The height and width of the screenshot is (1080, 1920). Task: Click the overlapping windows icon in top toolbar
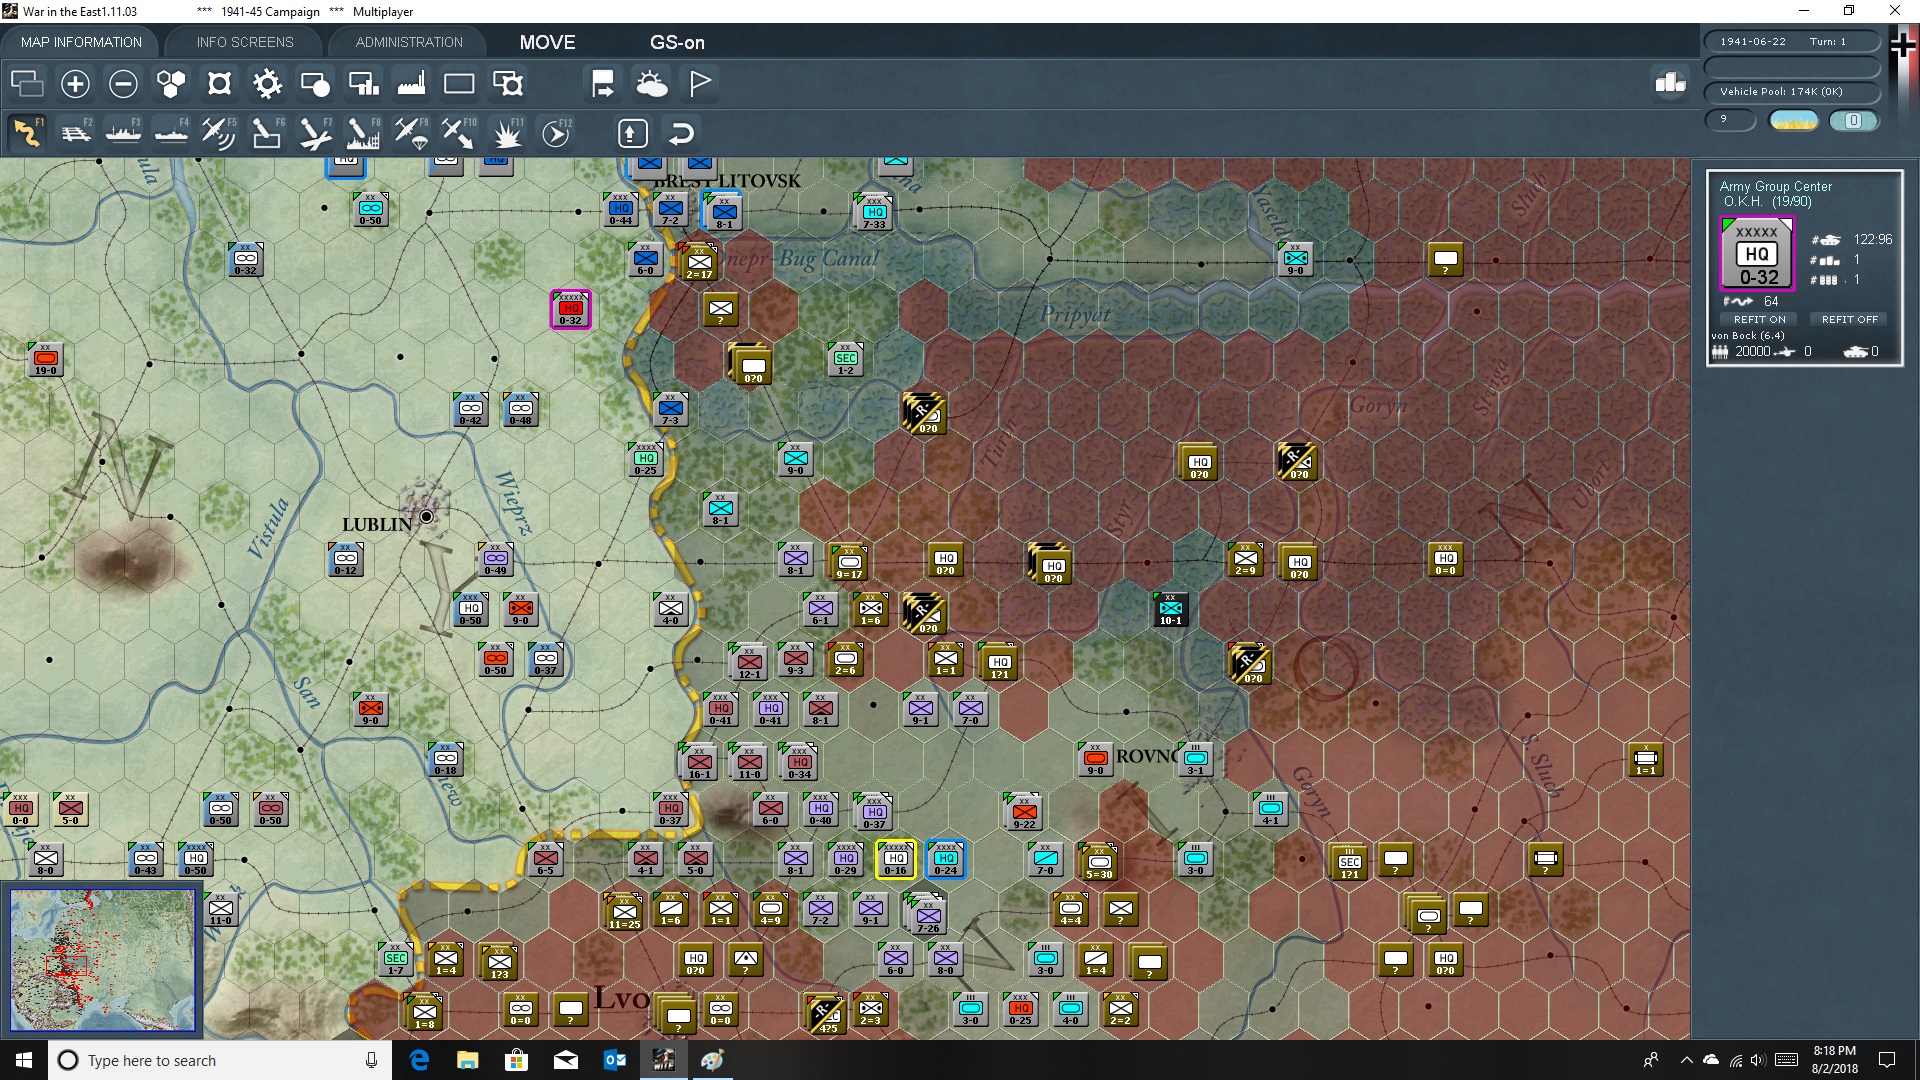pyautogui.click(x=27, y=84)
